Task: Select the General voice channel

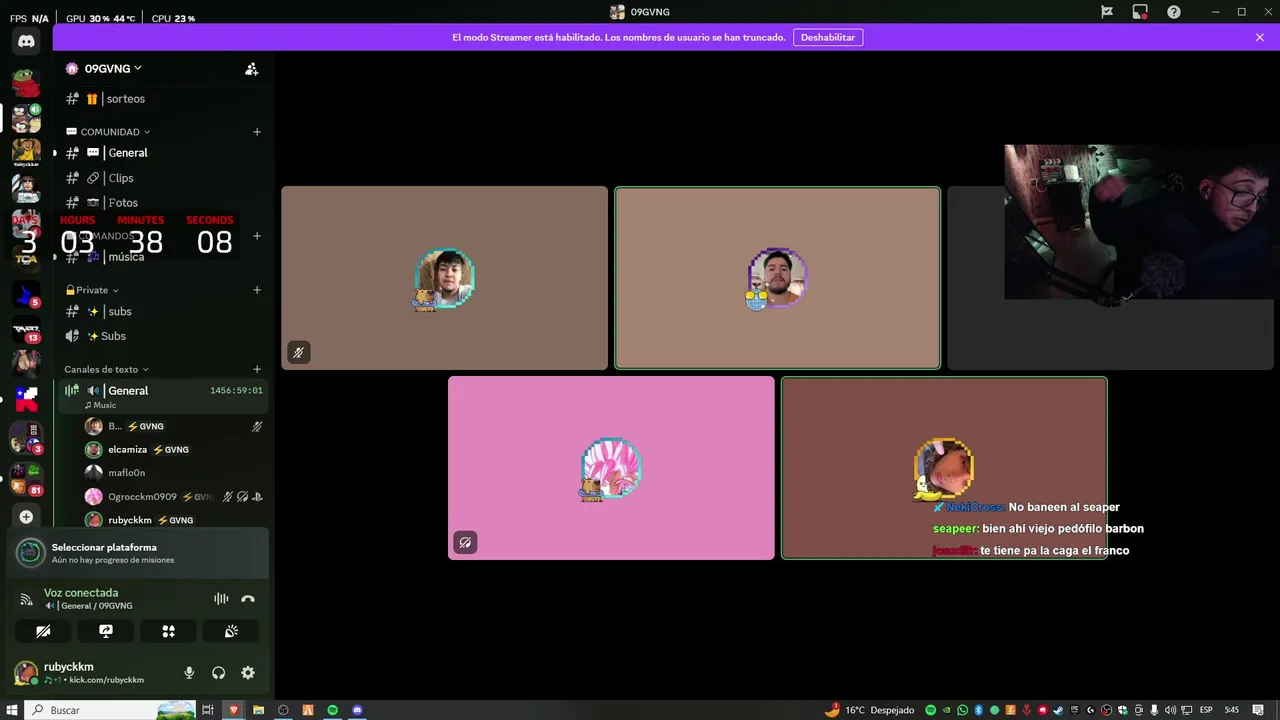Action: (x=163, y=396)
